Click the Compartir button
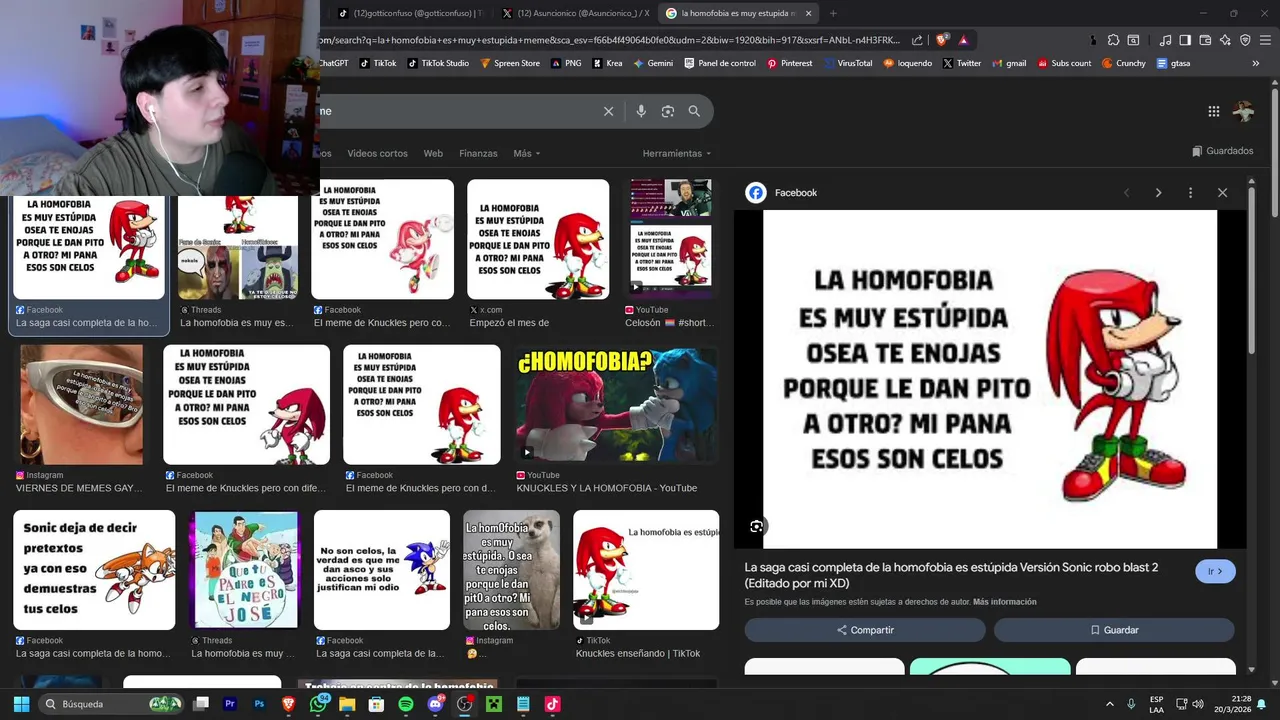 click(865, 630)
